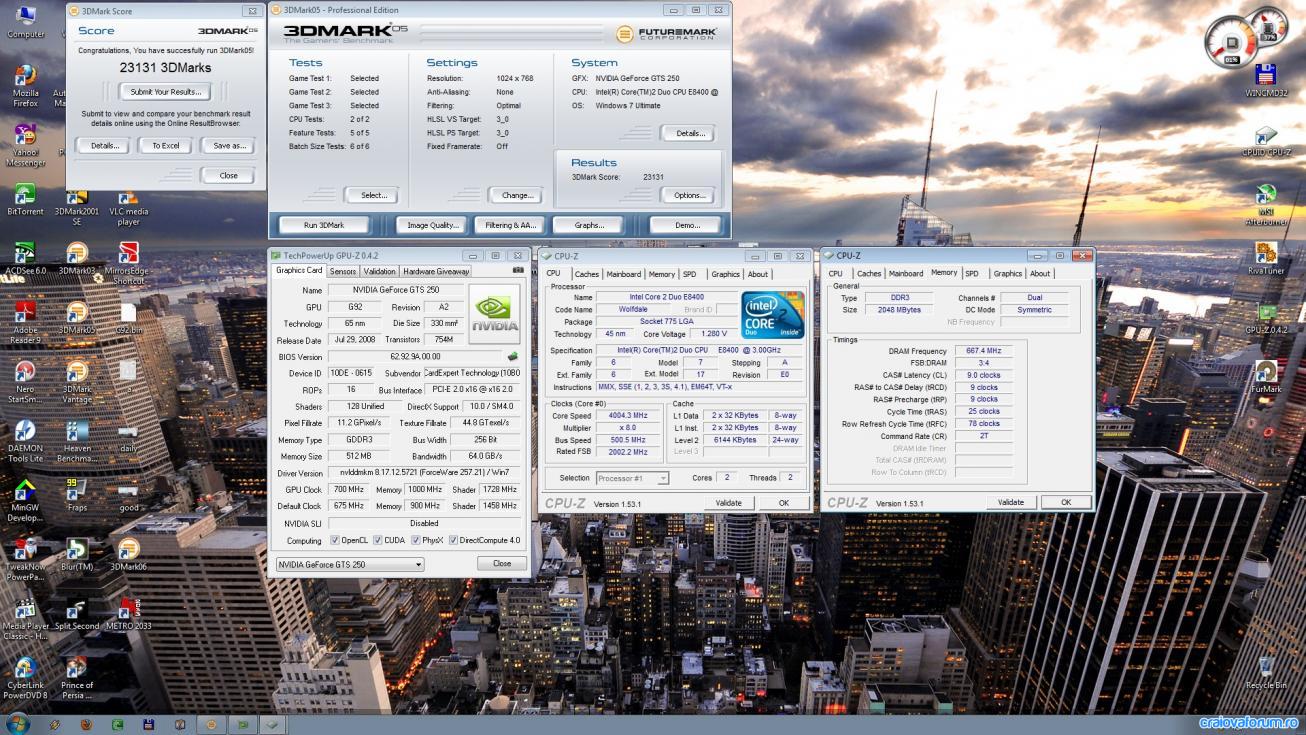1306x735 pixels.
Task: Launch the DAEMON Tools Lite desktop icon
Action: 25,440
